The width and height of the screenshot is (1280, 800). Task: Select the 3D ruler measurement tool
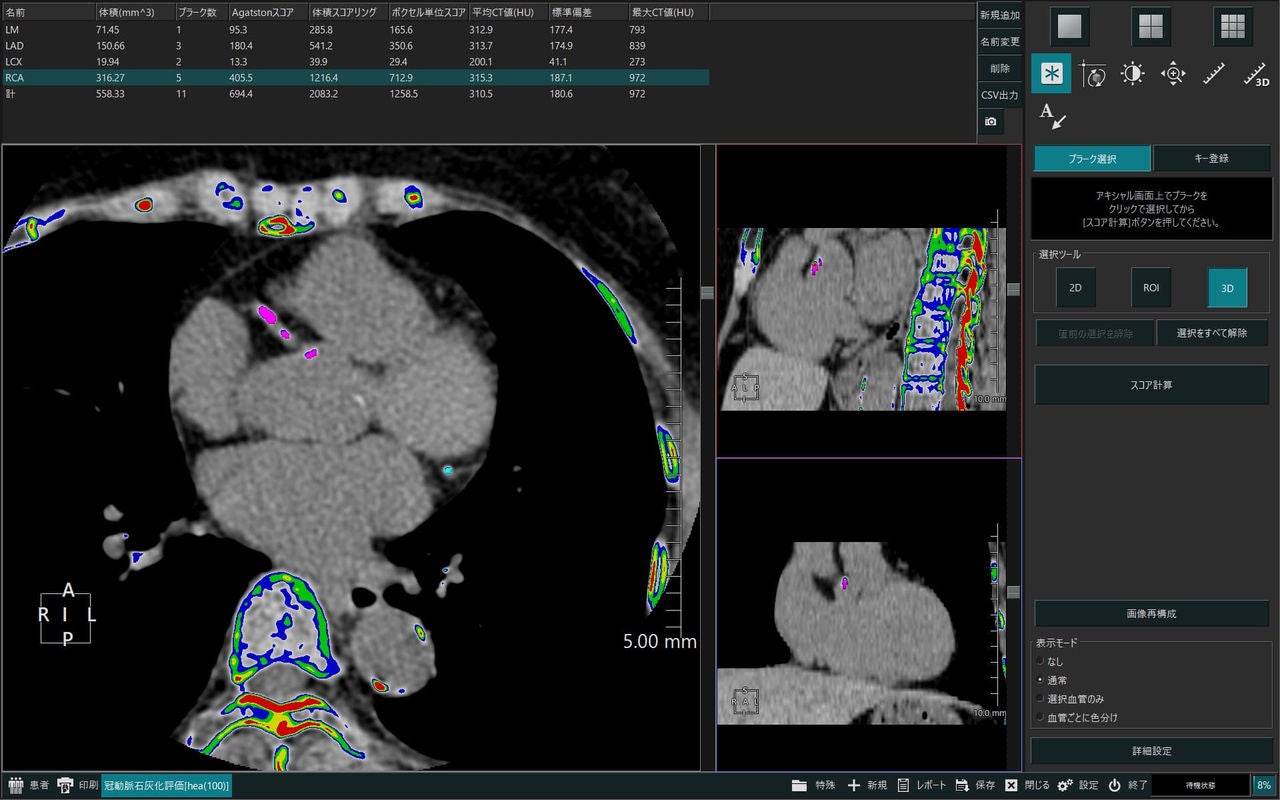(x=1255, y=74)
